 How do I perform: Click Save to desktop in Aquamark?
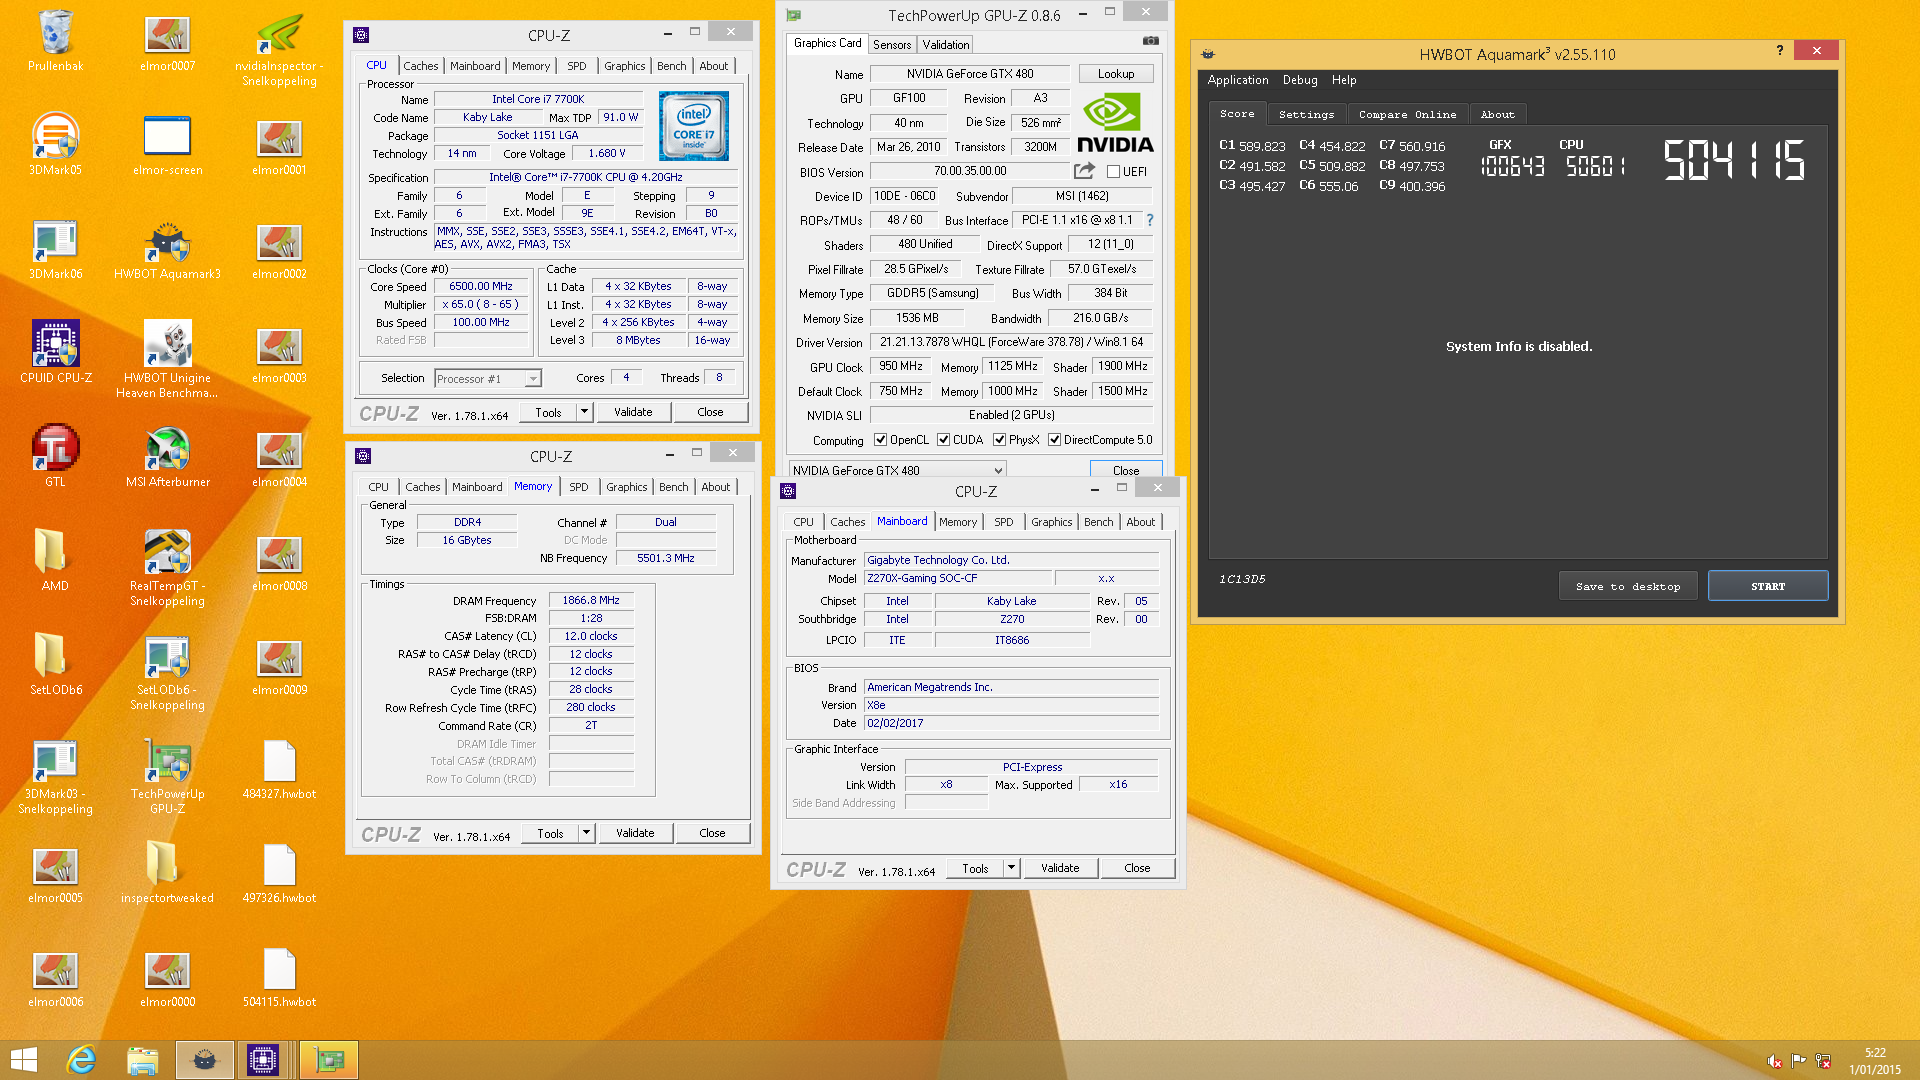1628,586
